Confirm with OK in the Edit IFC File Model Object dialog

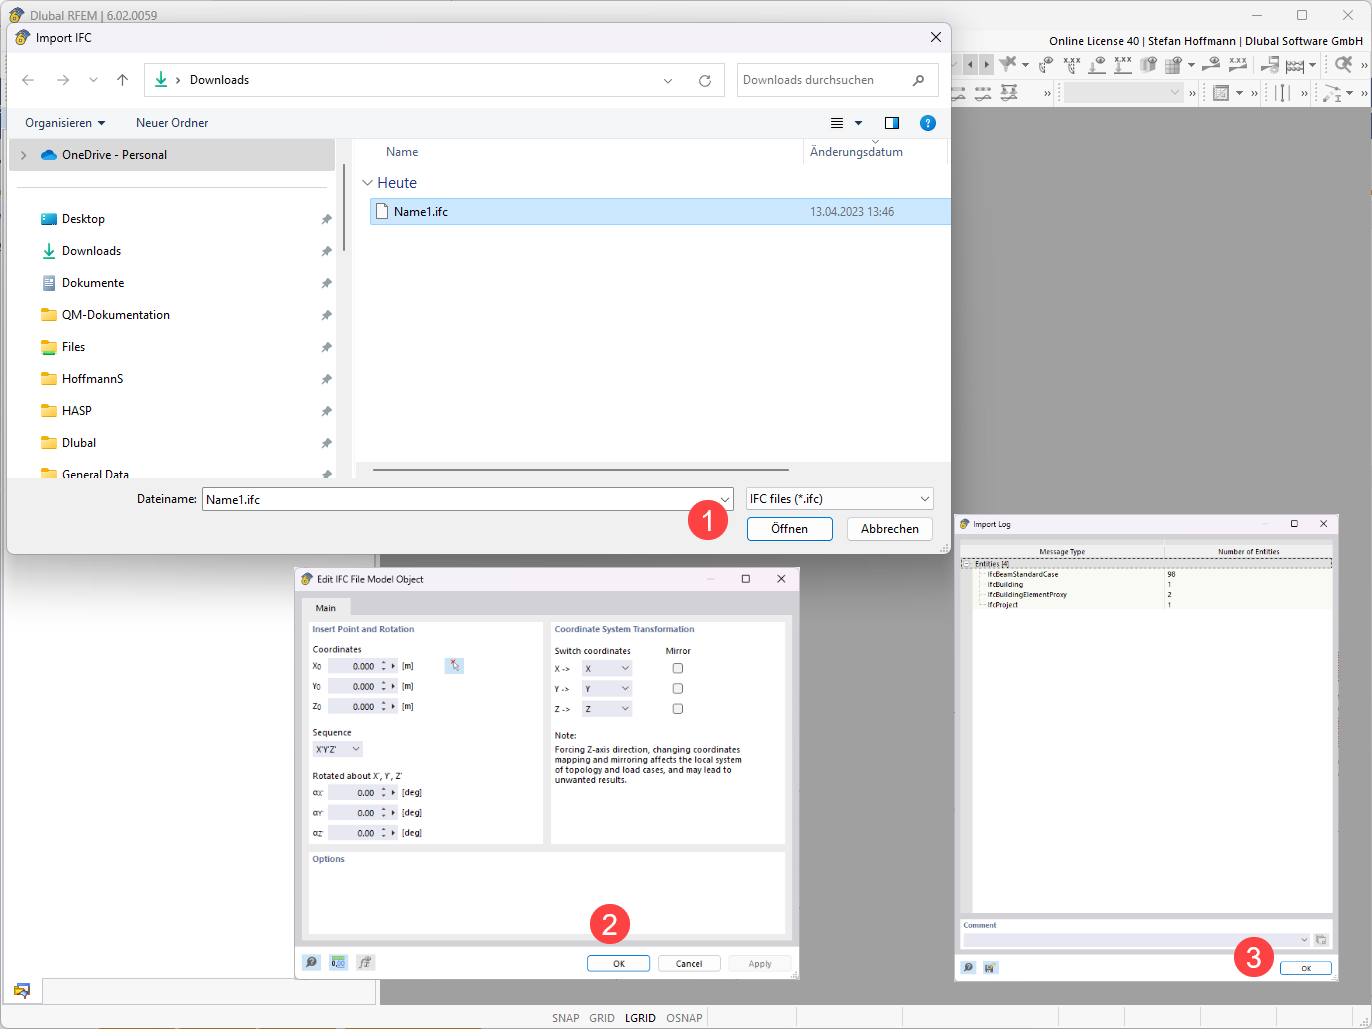click(618, 964)
